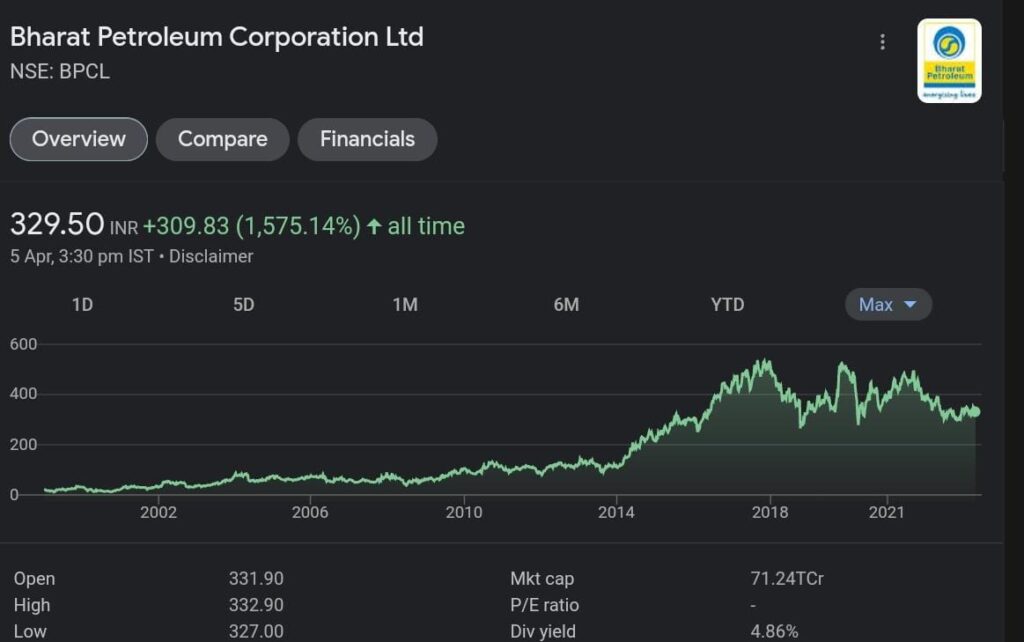
Task: Click the Mkt cap value 71.24TCr
Action: click(x=787, y=579)
